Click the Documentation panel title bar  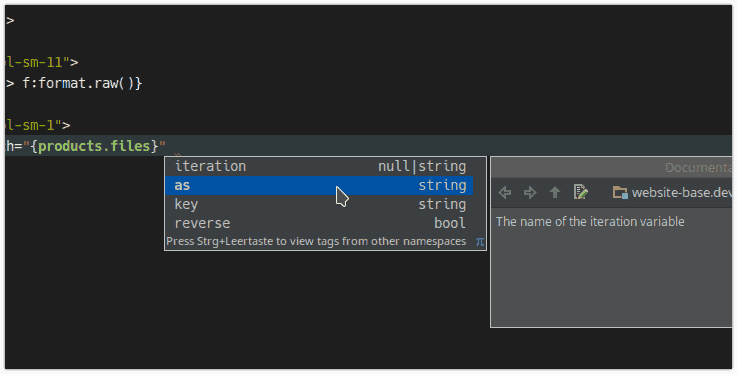click(611, 168)
